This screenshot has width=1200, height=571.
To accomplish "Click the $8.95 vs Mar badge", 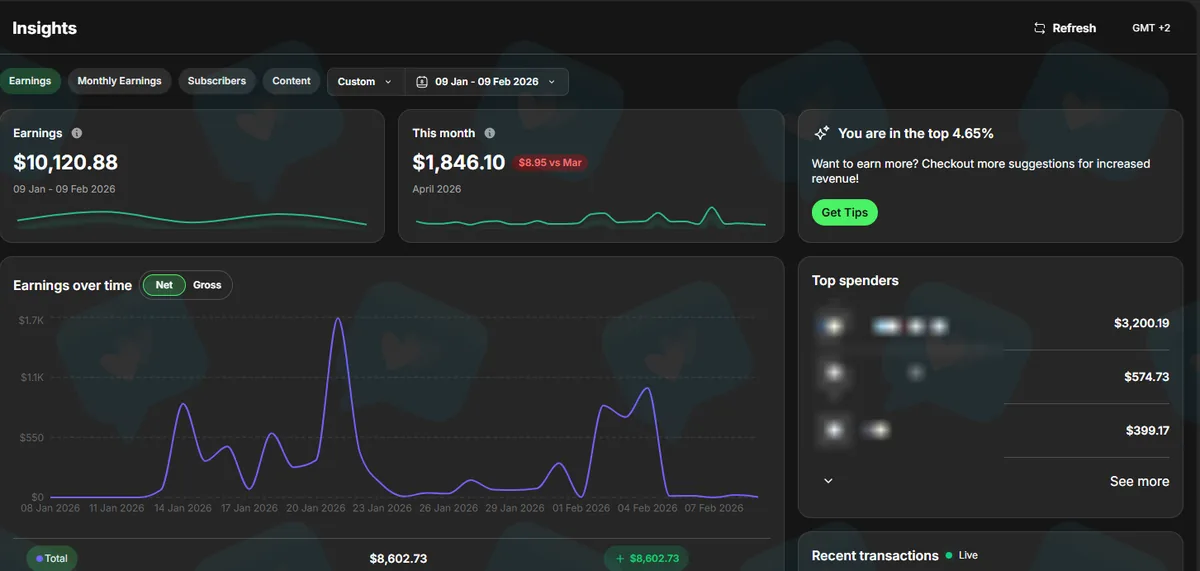I will (x=549, y=162).
